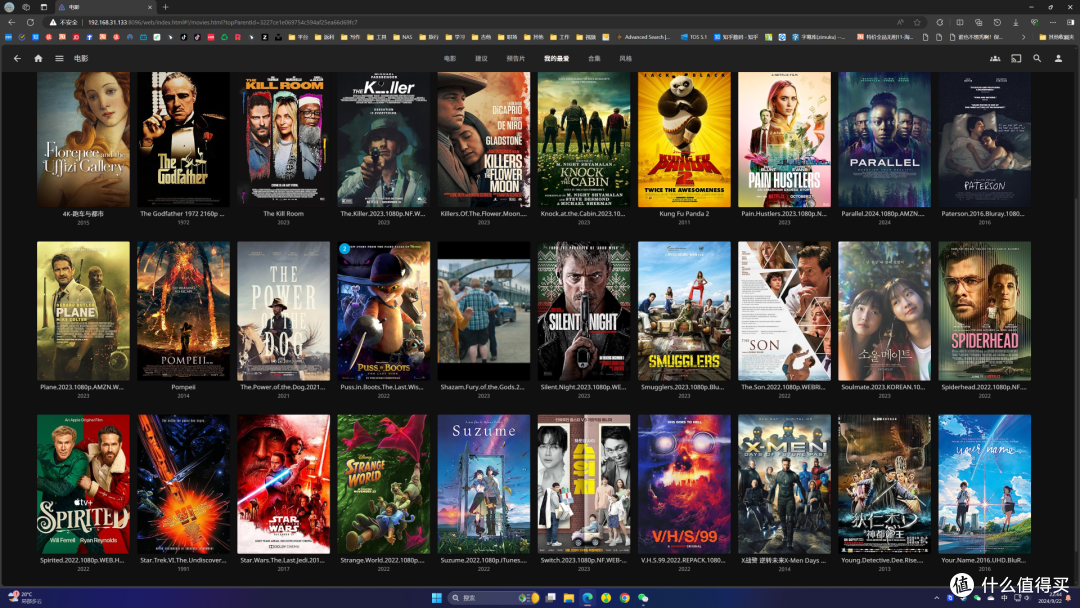Open The Godfather movie poster
This screenshot has height=608, width=1080.
click(x=183, y=139)
